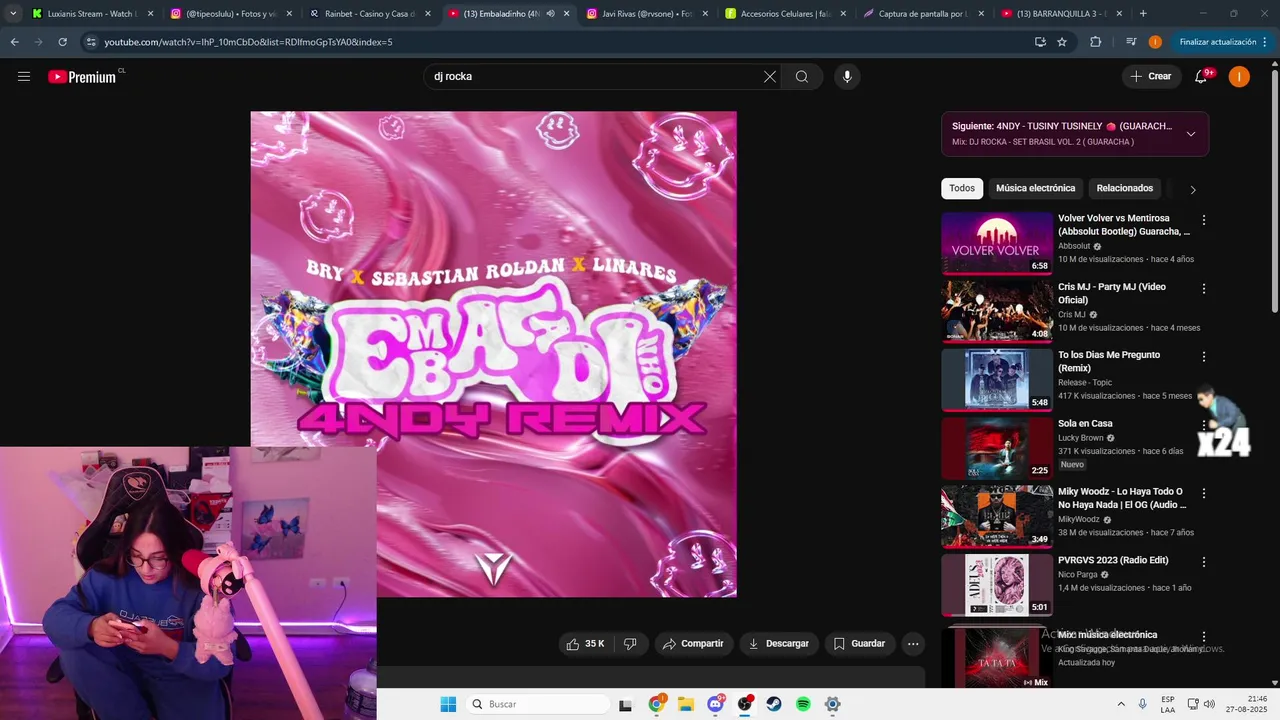Image resolution: width=1280 pixels, height=720 pixels.
Task: Click the taskbar Buscar search box
Action: click(x=538, y=704)
